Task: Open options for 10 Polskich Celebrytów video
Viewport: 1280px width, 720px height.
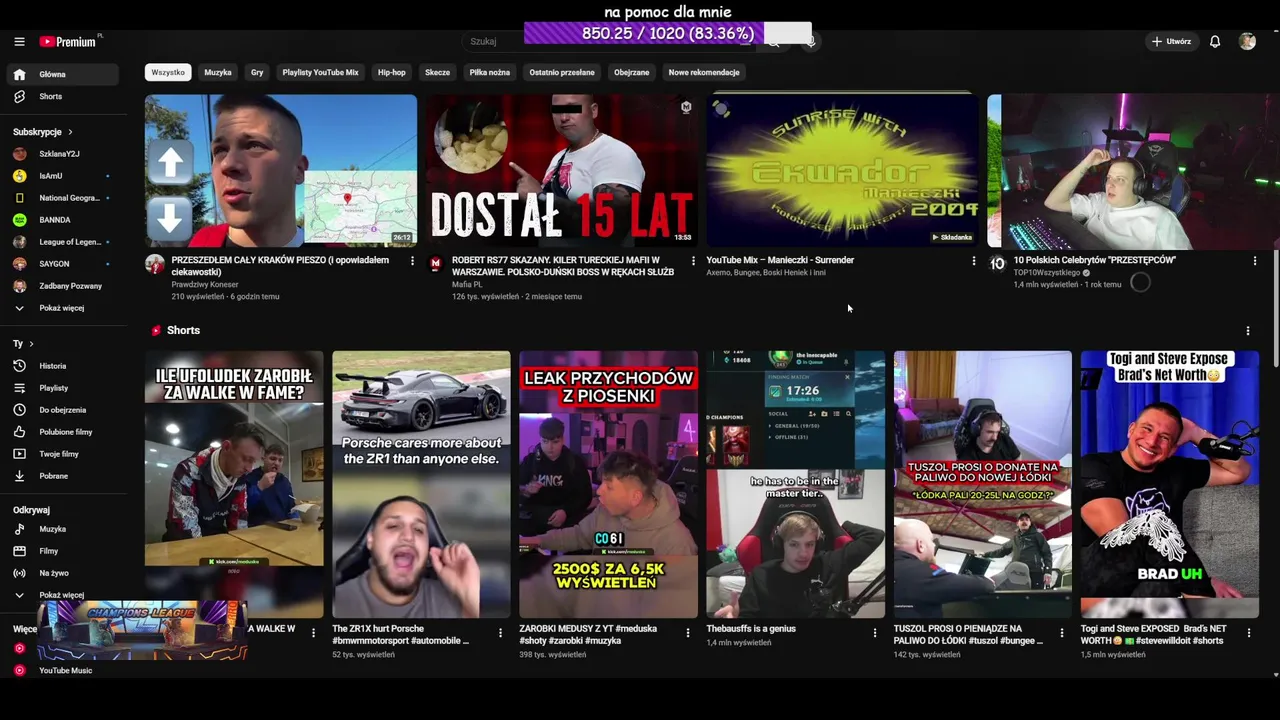Action: coord(1255,261)
